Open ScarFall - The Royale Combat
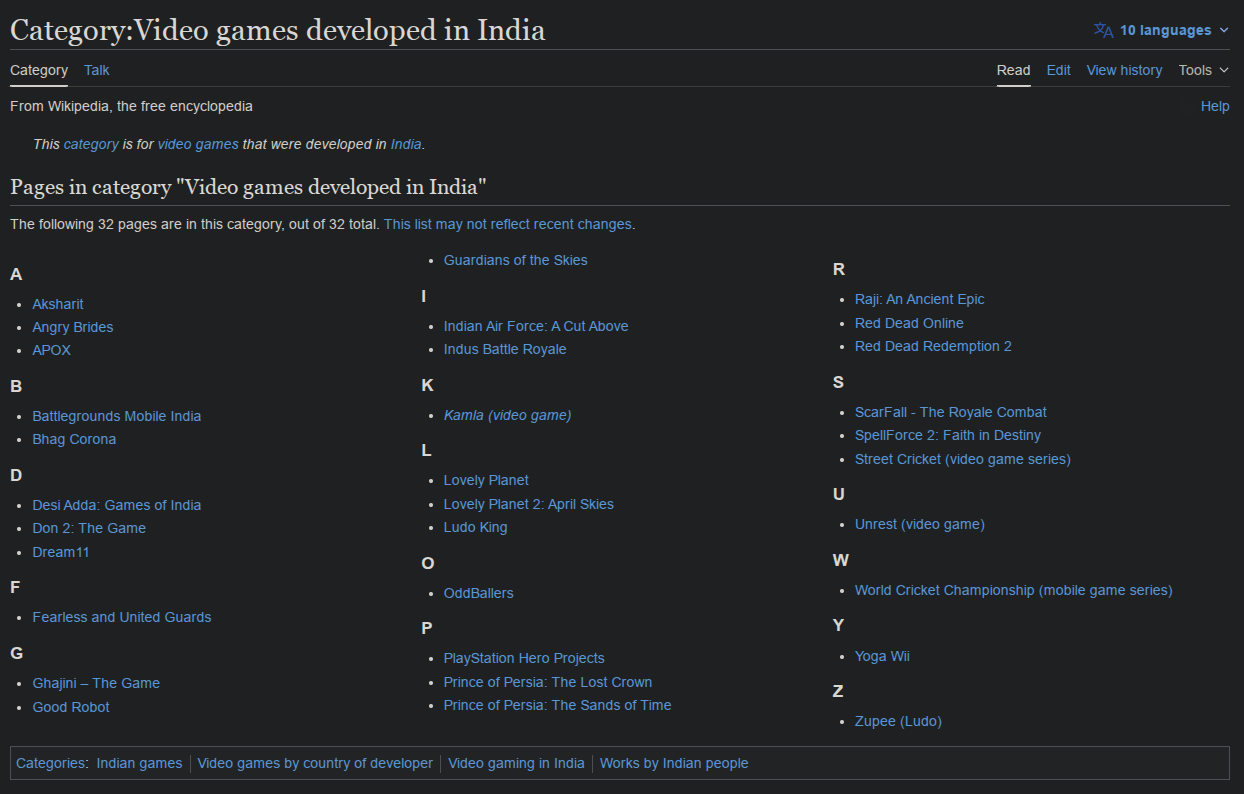Image resolution: width=1244 pixels, height=794 pixels. point(951,412)
